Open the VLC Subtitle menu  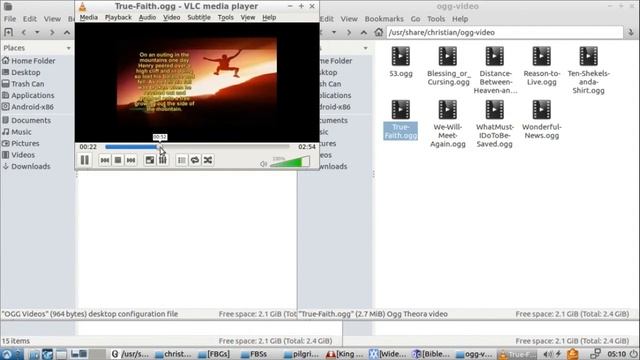click(x=199, y=18)
